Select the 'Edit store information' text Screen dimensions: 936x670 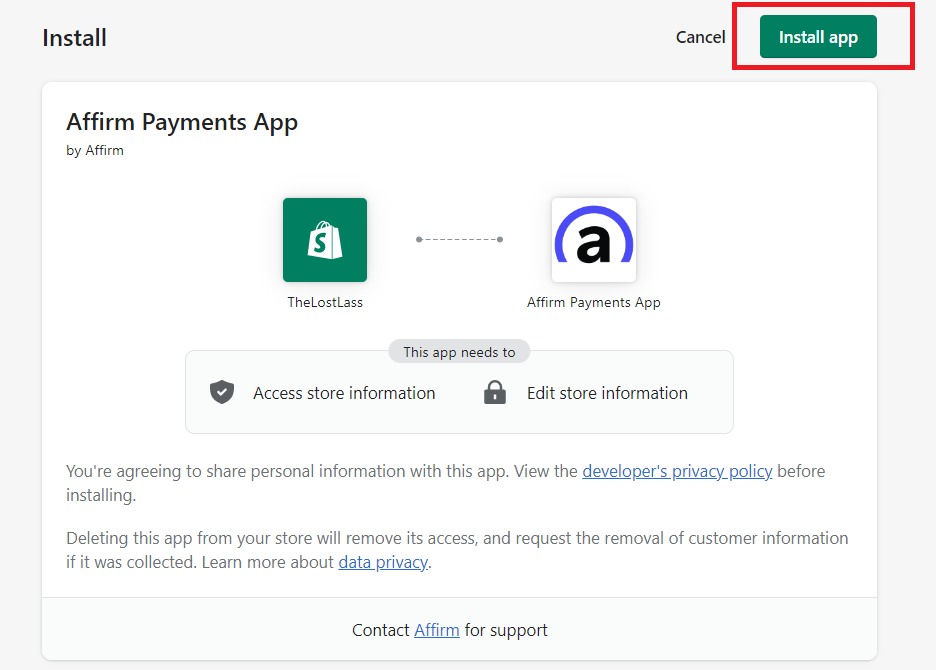pyautogui.click(x=607, y=393)
